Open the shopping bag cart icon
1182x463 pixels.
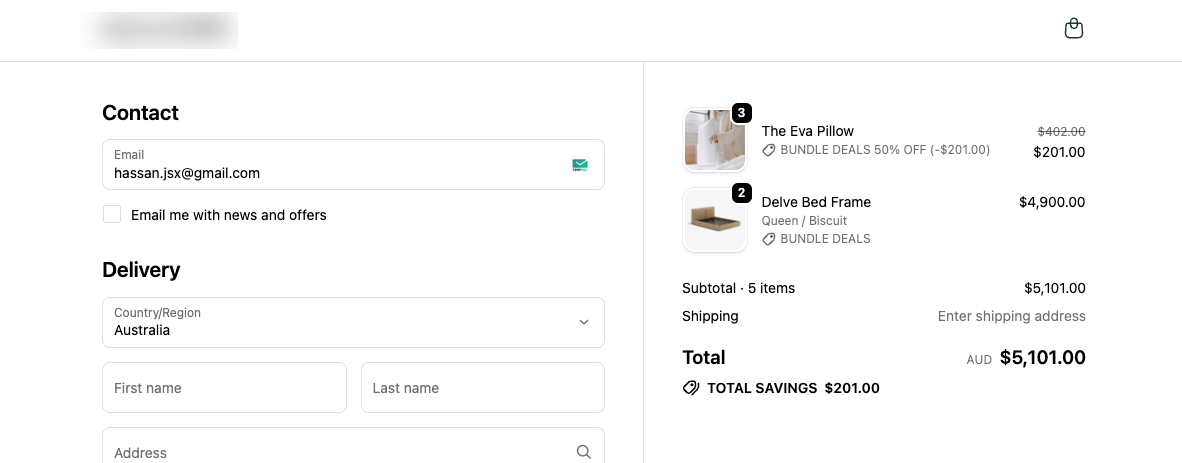pyautogui.click(x=1073, y=29)
